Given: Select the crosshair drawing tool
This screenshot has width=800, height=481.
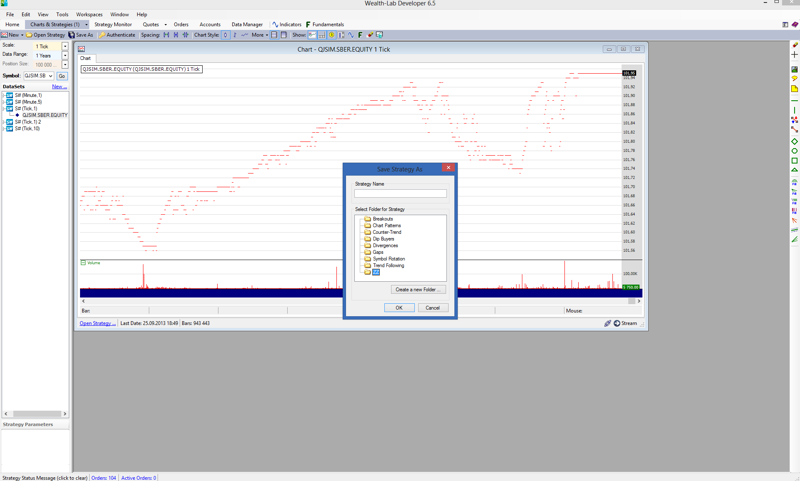Looking at the screenshot, I should tap(795, 55).
